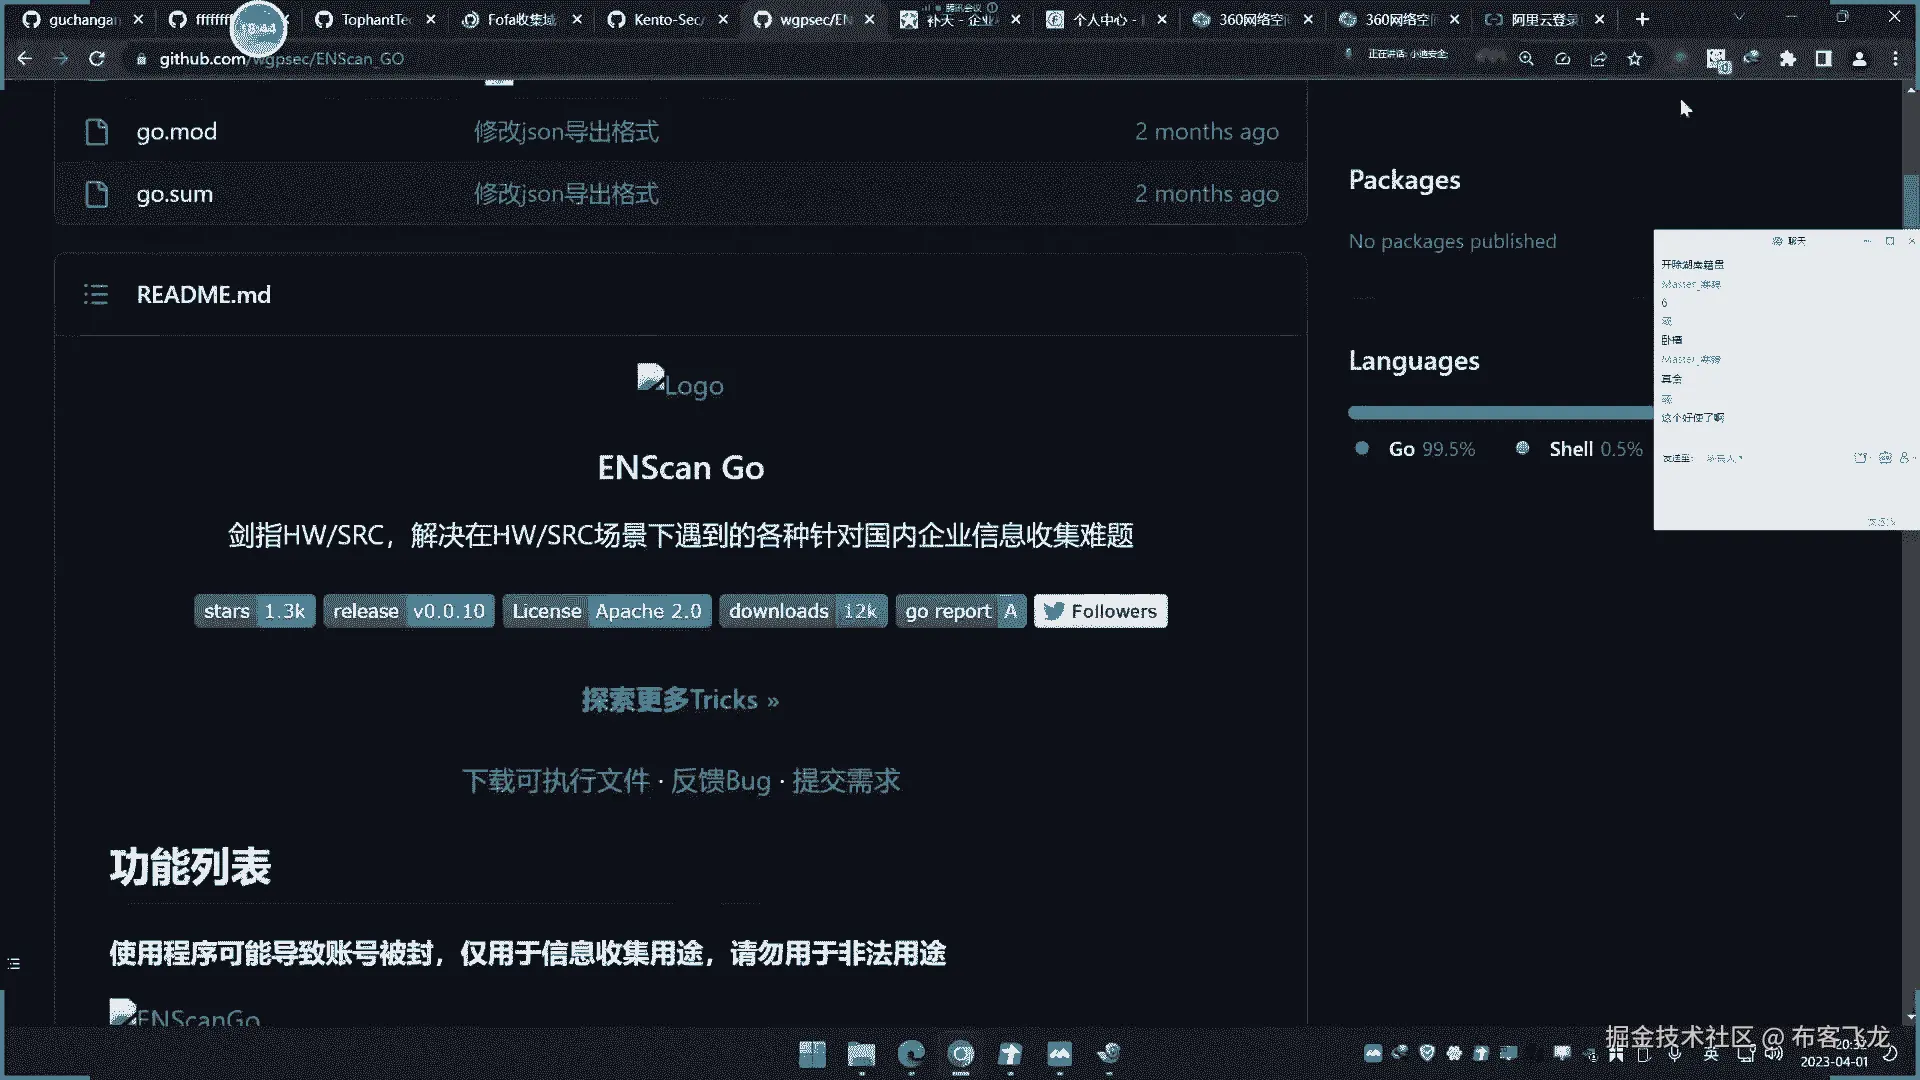
Task: Click the bookmark star icon in the address bar
Action: 1635,59
